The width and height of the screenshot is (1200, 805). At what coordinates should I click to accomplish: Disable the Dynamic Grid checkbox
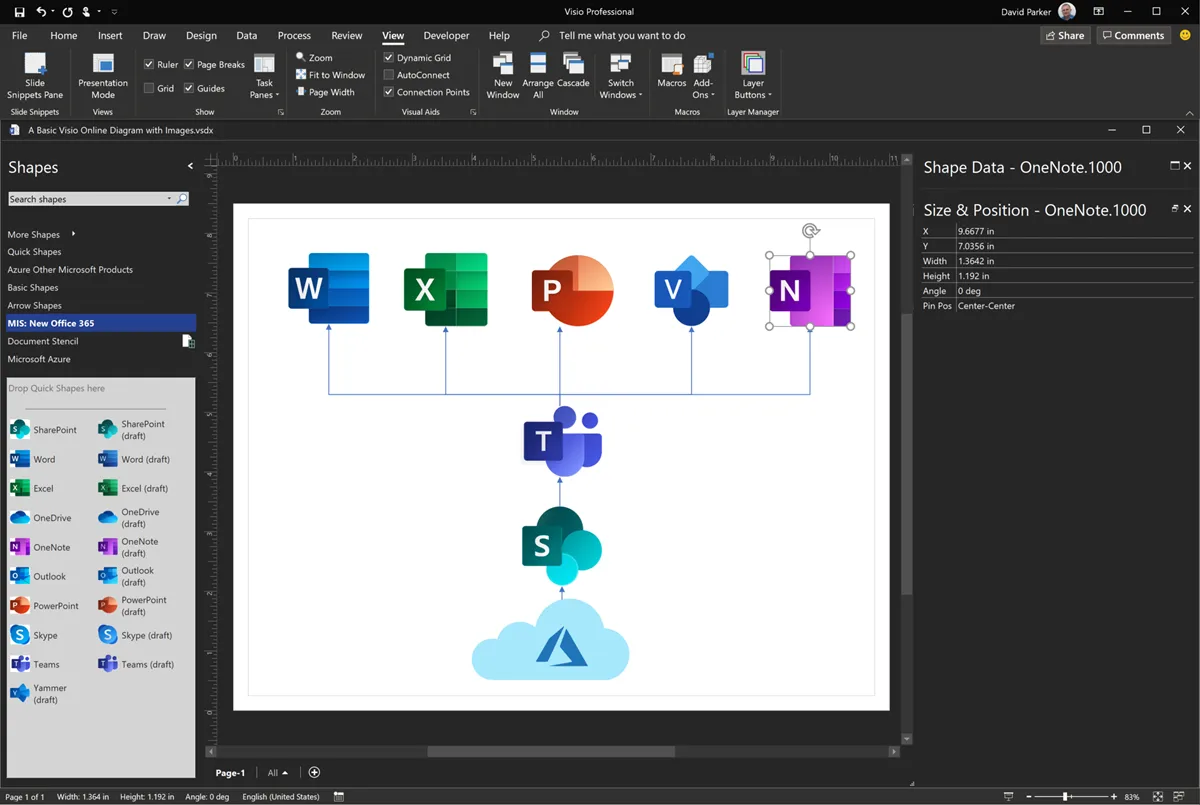[x=389, y=57]
